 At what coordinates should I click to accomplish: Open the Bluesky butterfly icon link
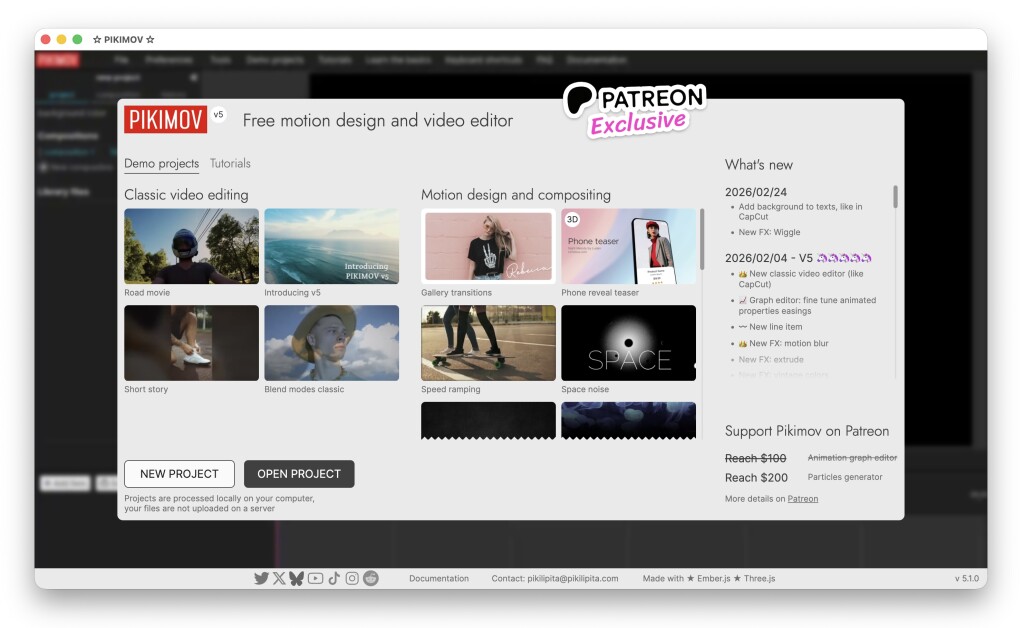[297, 578]
